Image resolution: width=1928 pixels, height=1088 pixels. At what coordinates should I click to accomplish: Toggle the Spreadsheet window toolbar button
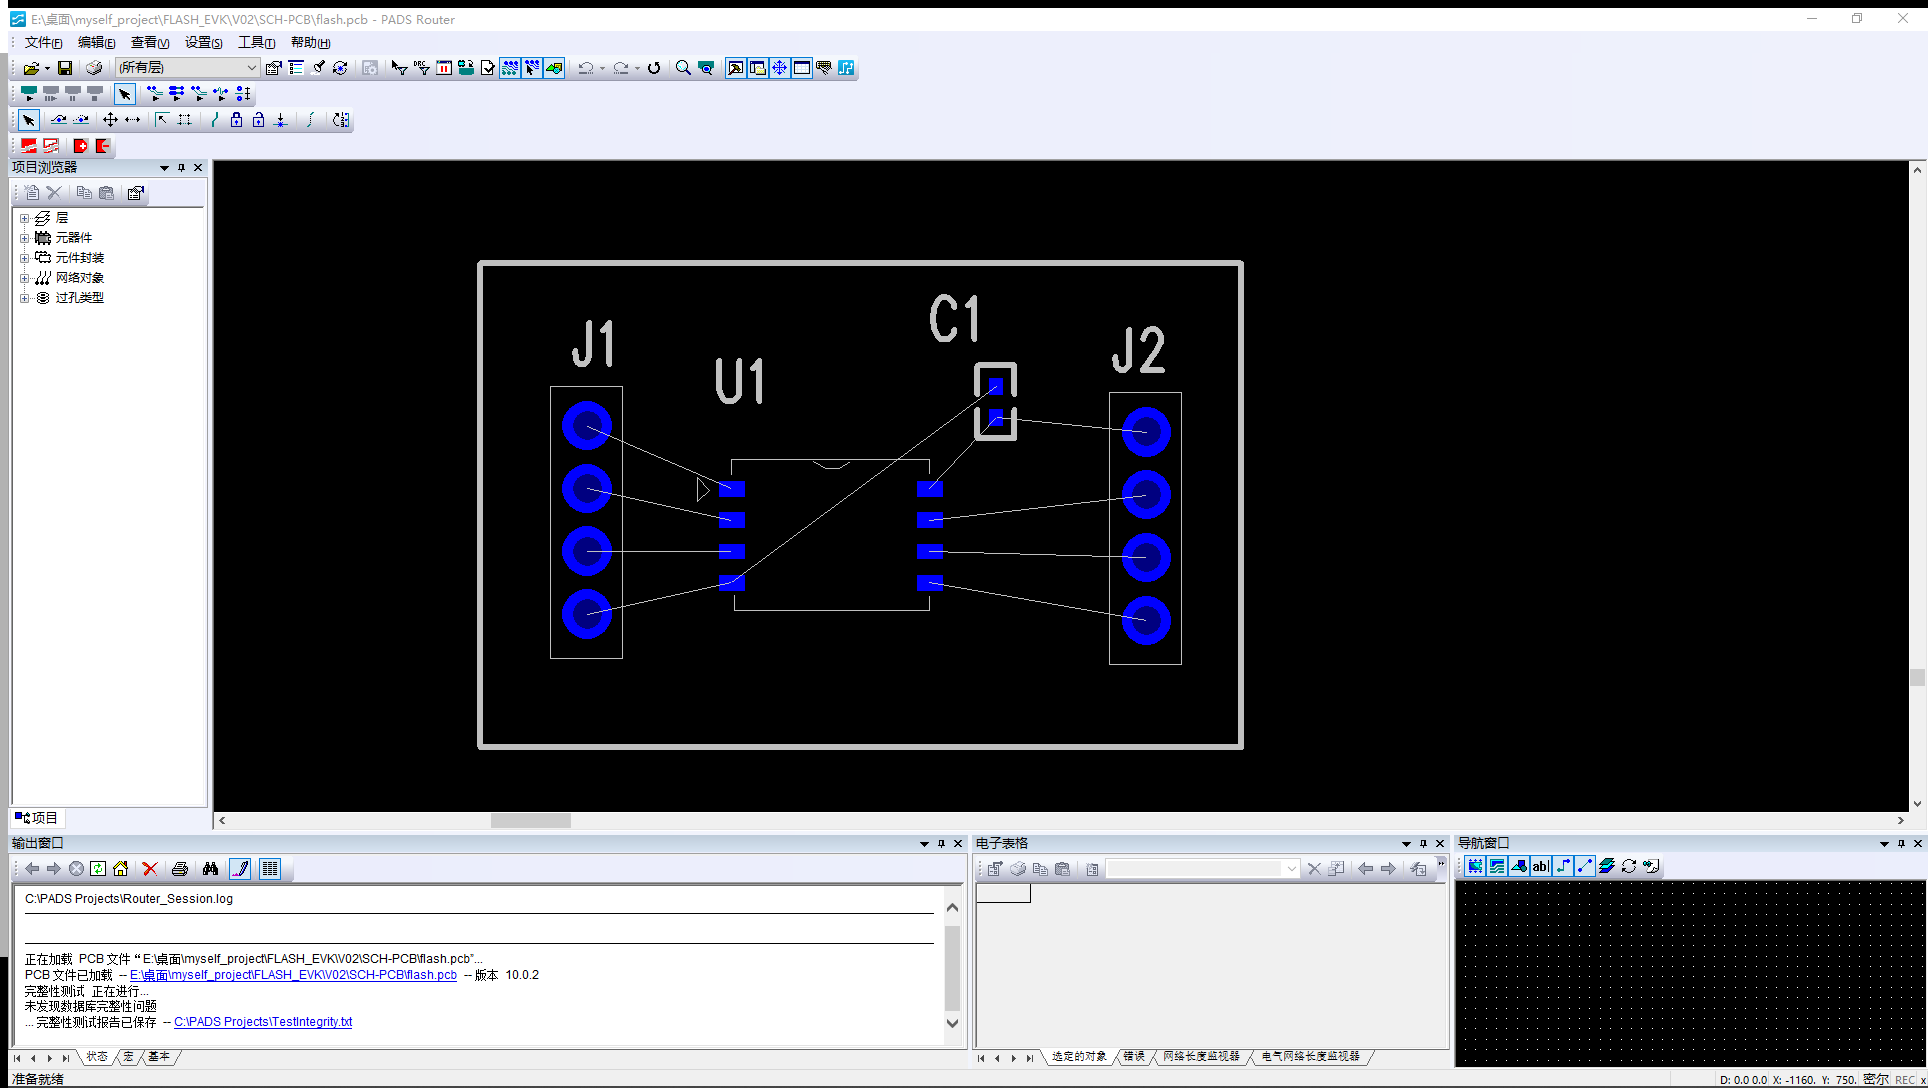(801, 68)
